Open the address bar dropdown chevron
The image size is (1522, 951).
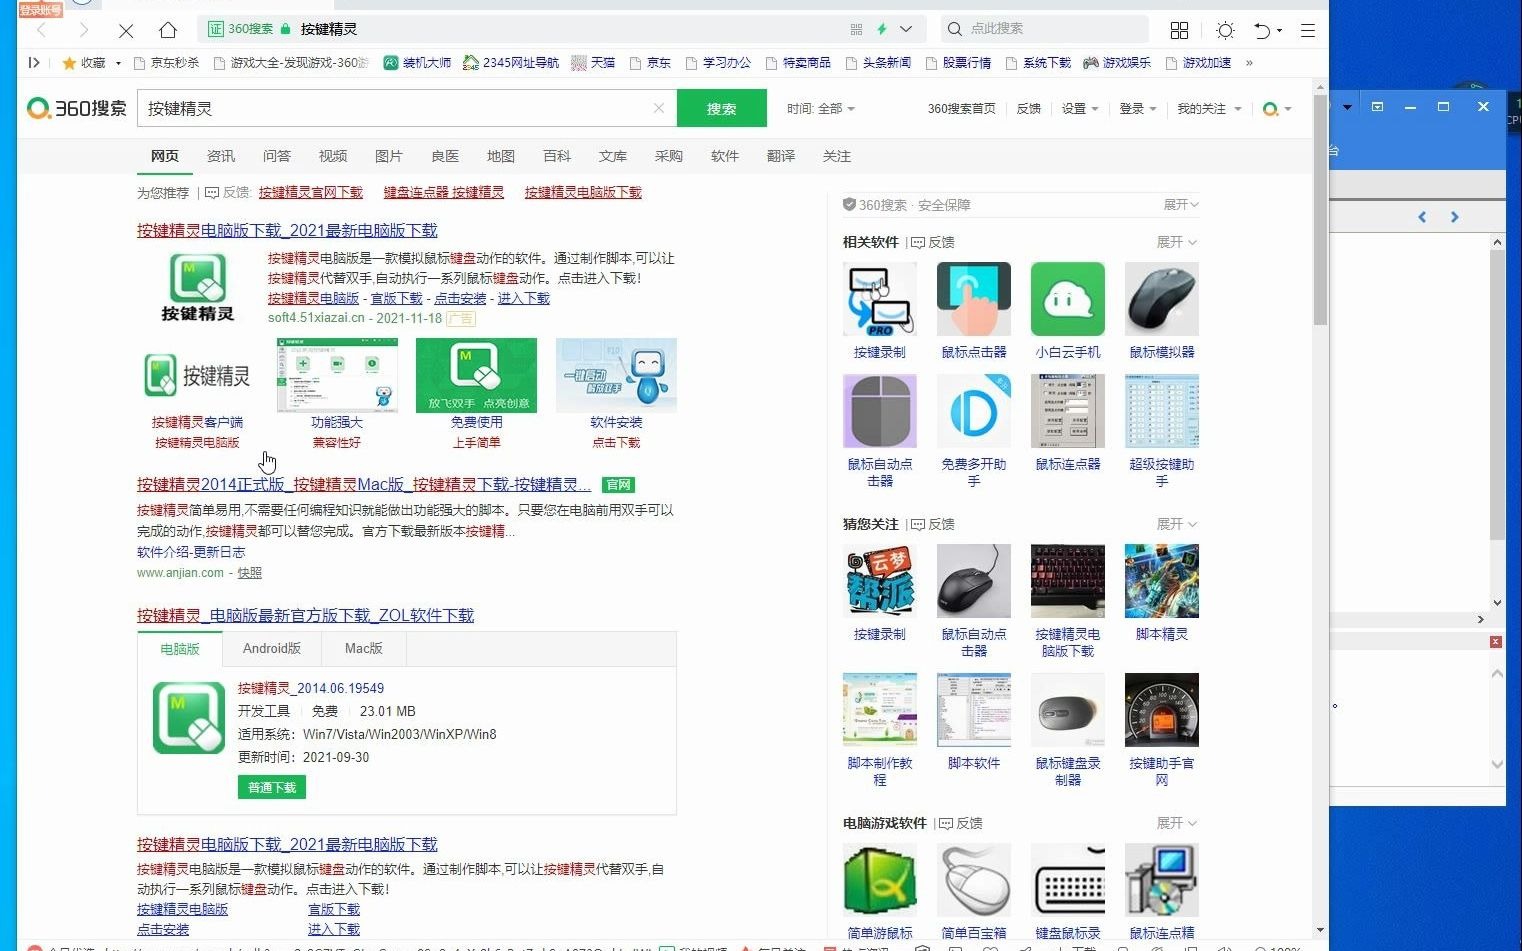(906, 29)
